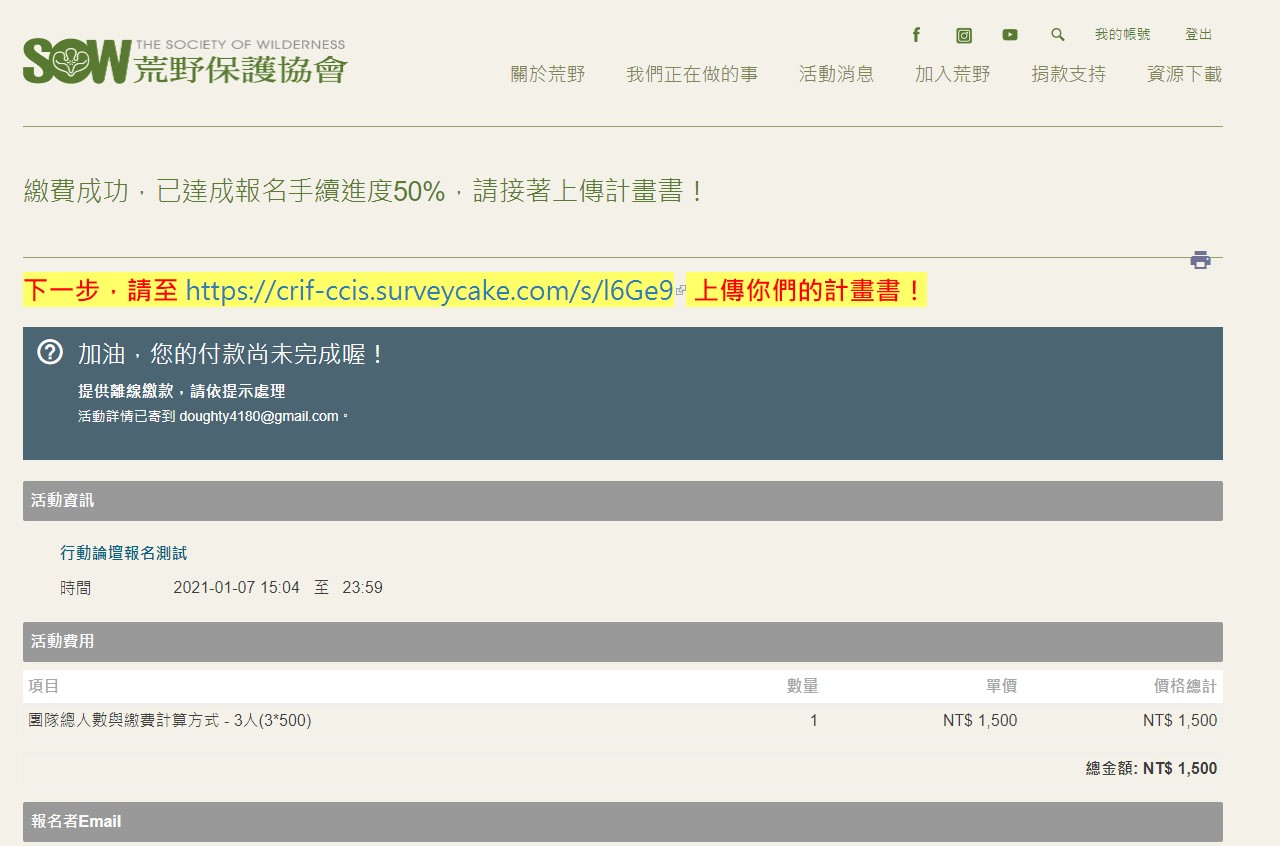
Task: Open the YouTube icon link
Action: point(1010,35)
